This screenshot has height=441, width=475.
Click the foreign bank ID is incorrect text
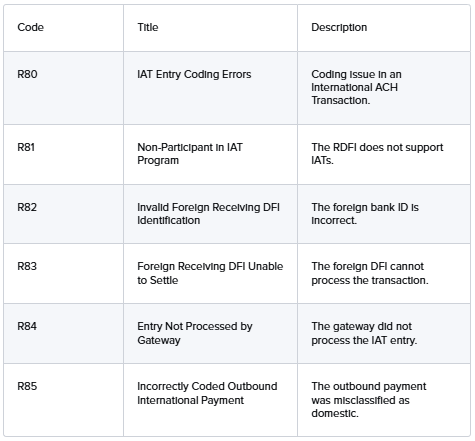(365, 214)
